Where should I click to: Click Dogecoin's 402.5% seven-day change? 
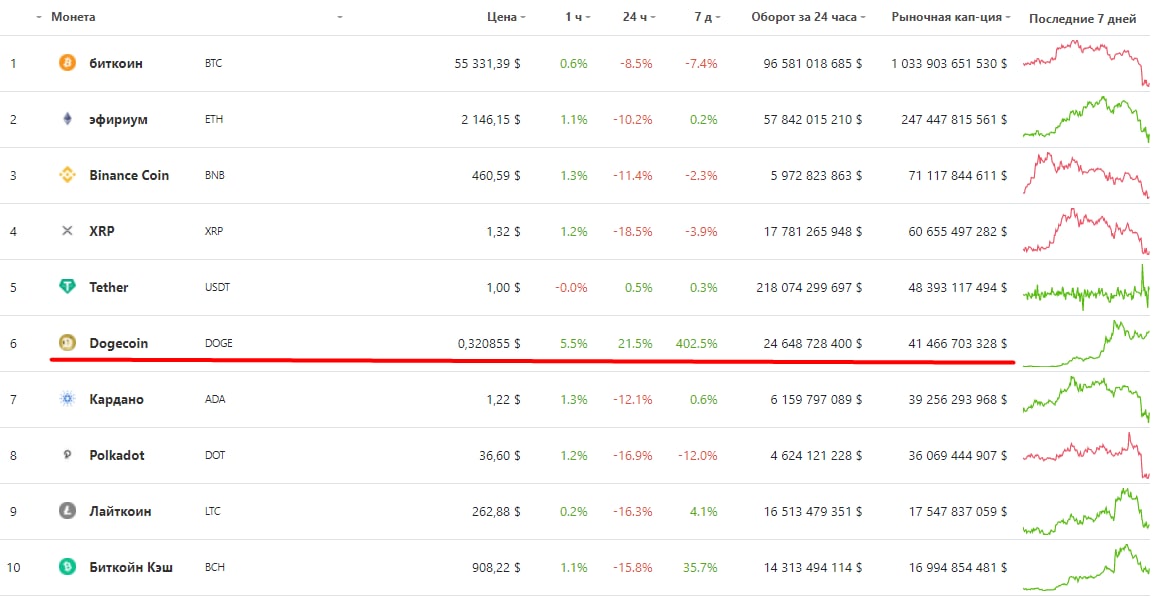coord(697,344)
